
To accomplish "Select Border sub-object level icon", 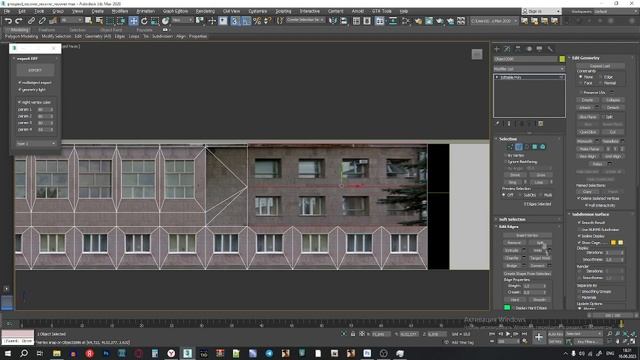I will [527, 147].
